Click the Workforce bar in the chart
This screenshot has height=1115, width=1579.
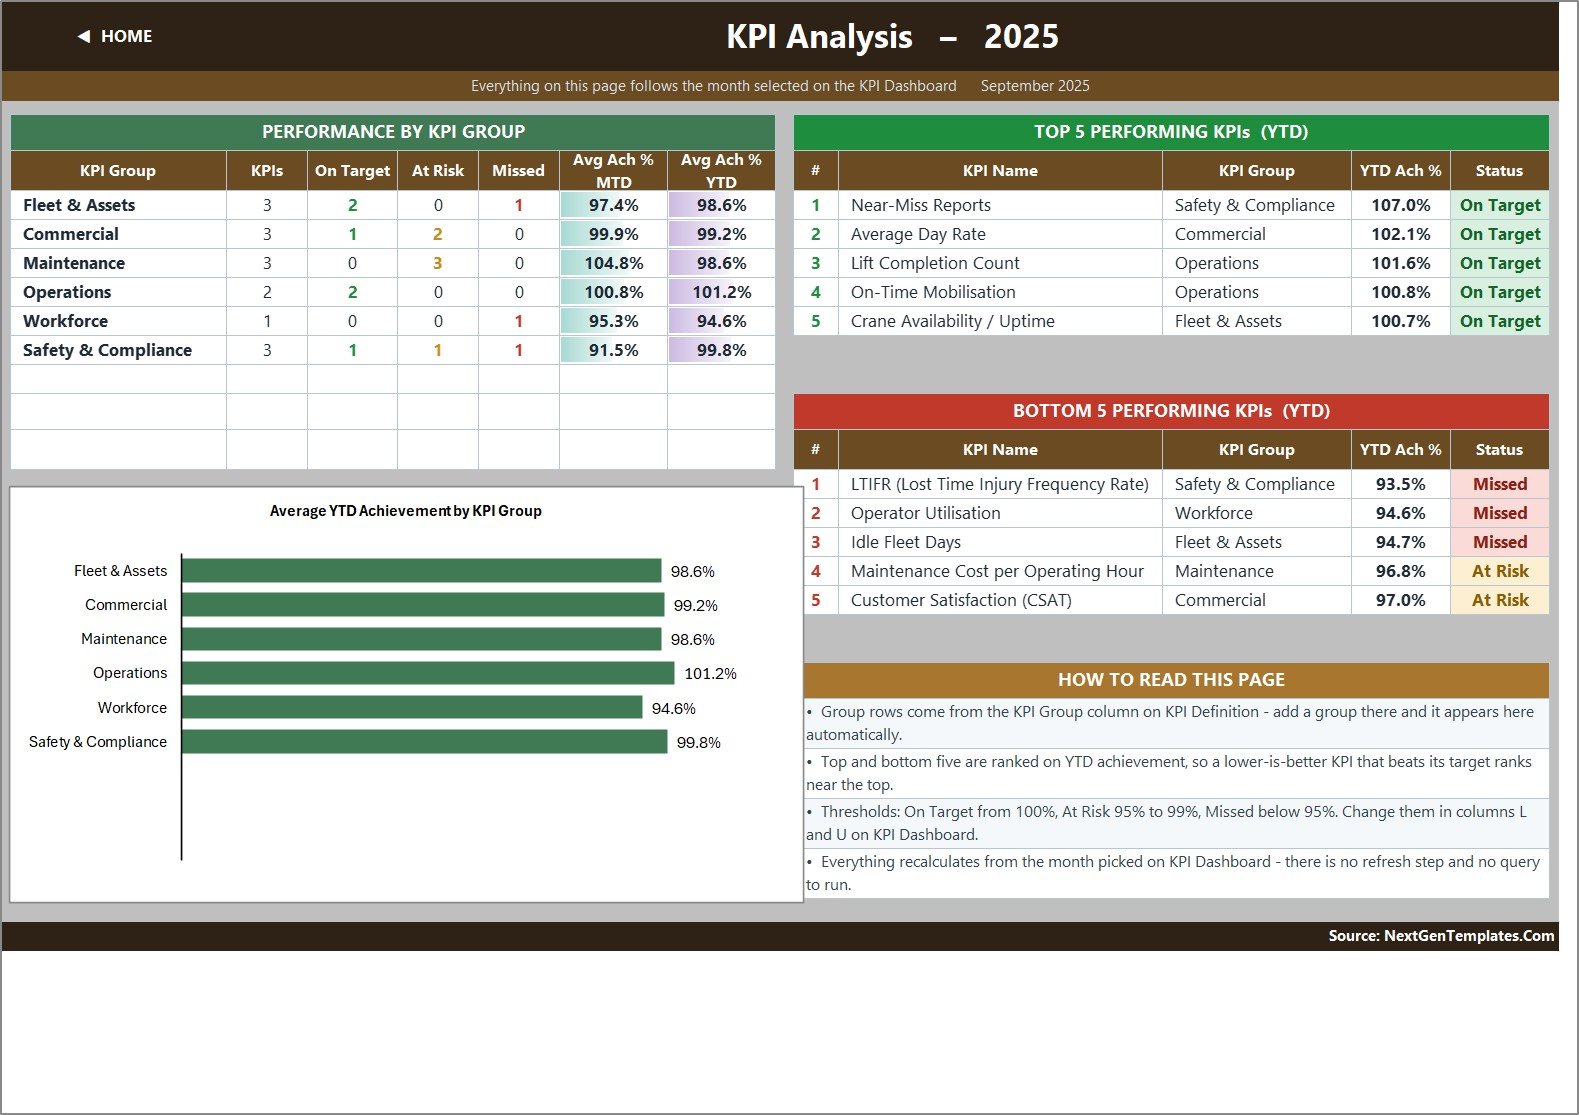tap(412, 707)
